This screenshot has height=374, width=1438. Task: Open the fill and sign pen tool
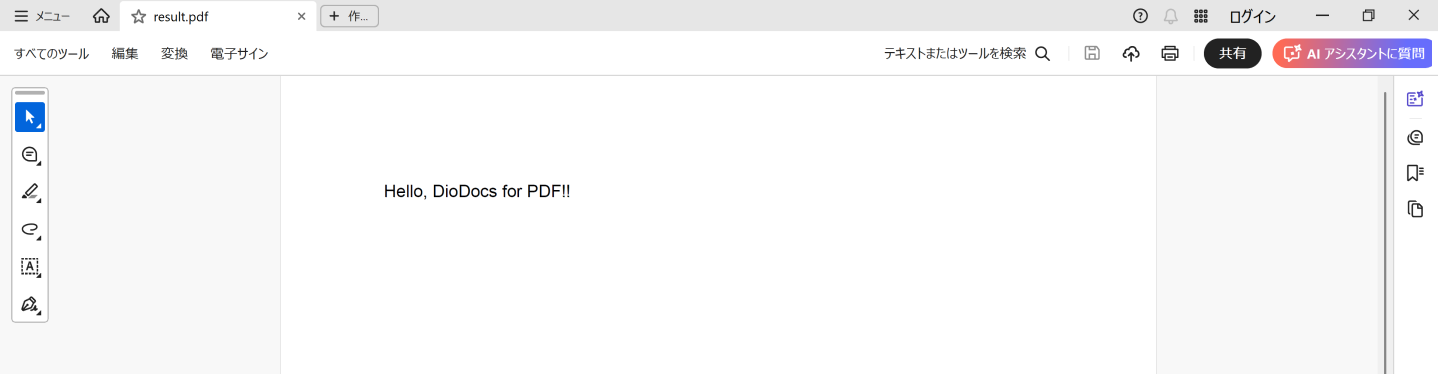click(x=30, y=303)
